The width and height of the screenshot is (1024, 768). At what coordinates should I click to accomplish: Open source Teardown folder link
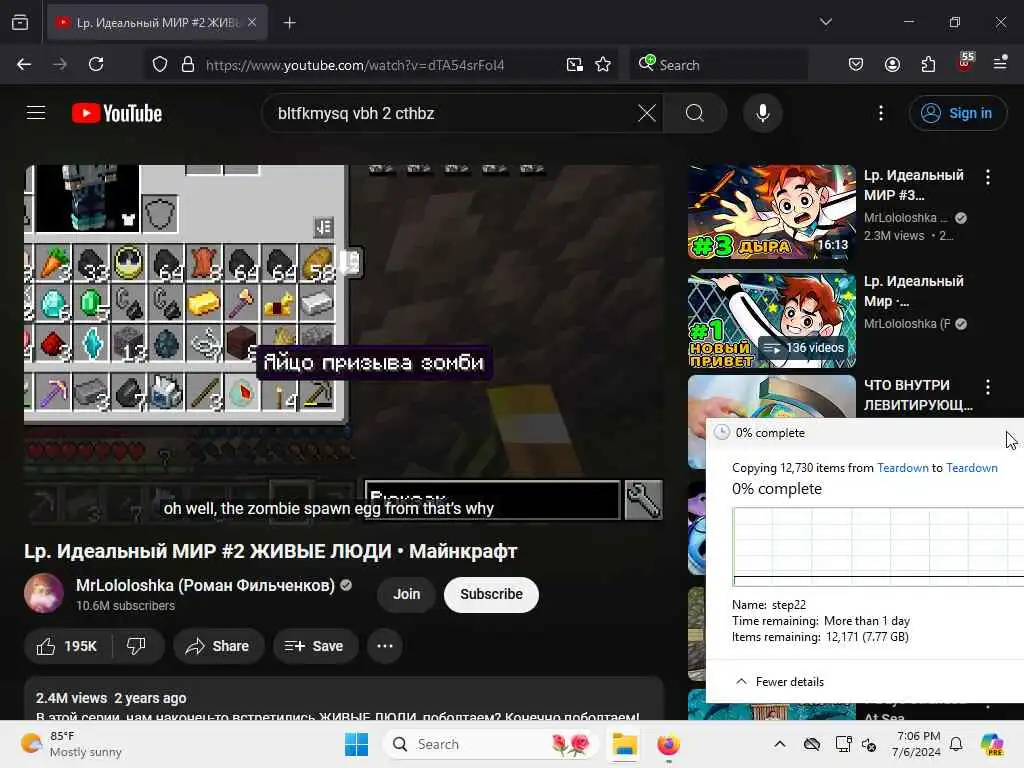point(903,468)
